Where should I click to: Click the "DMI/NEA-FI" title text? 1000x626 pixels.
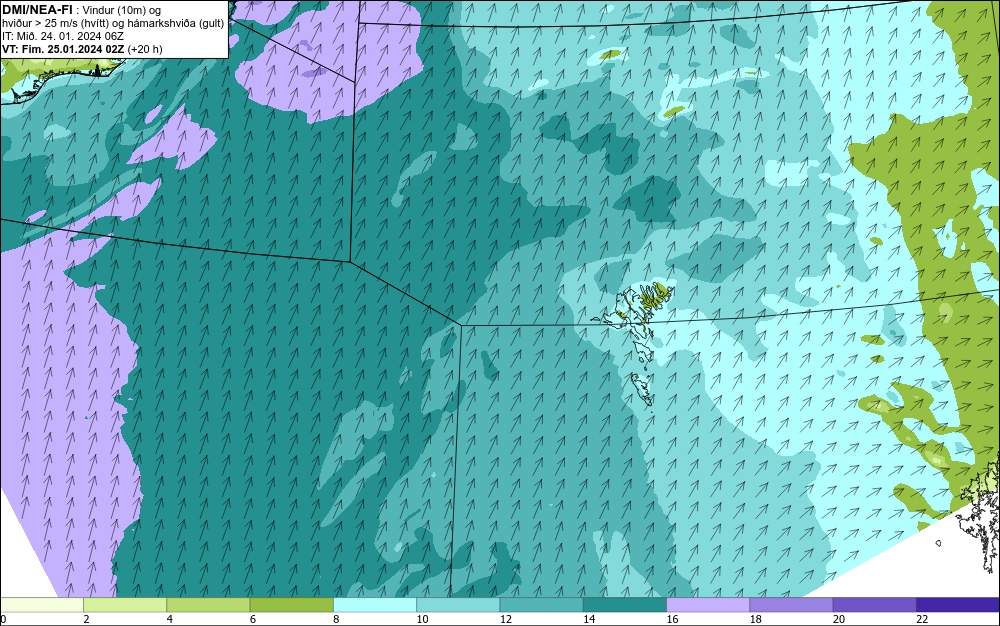37,10
